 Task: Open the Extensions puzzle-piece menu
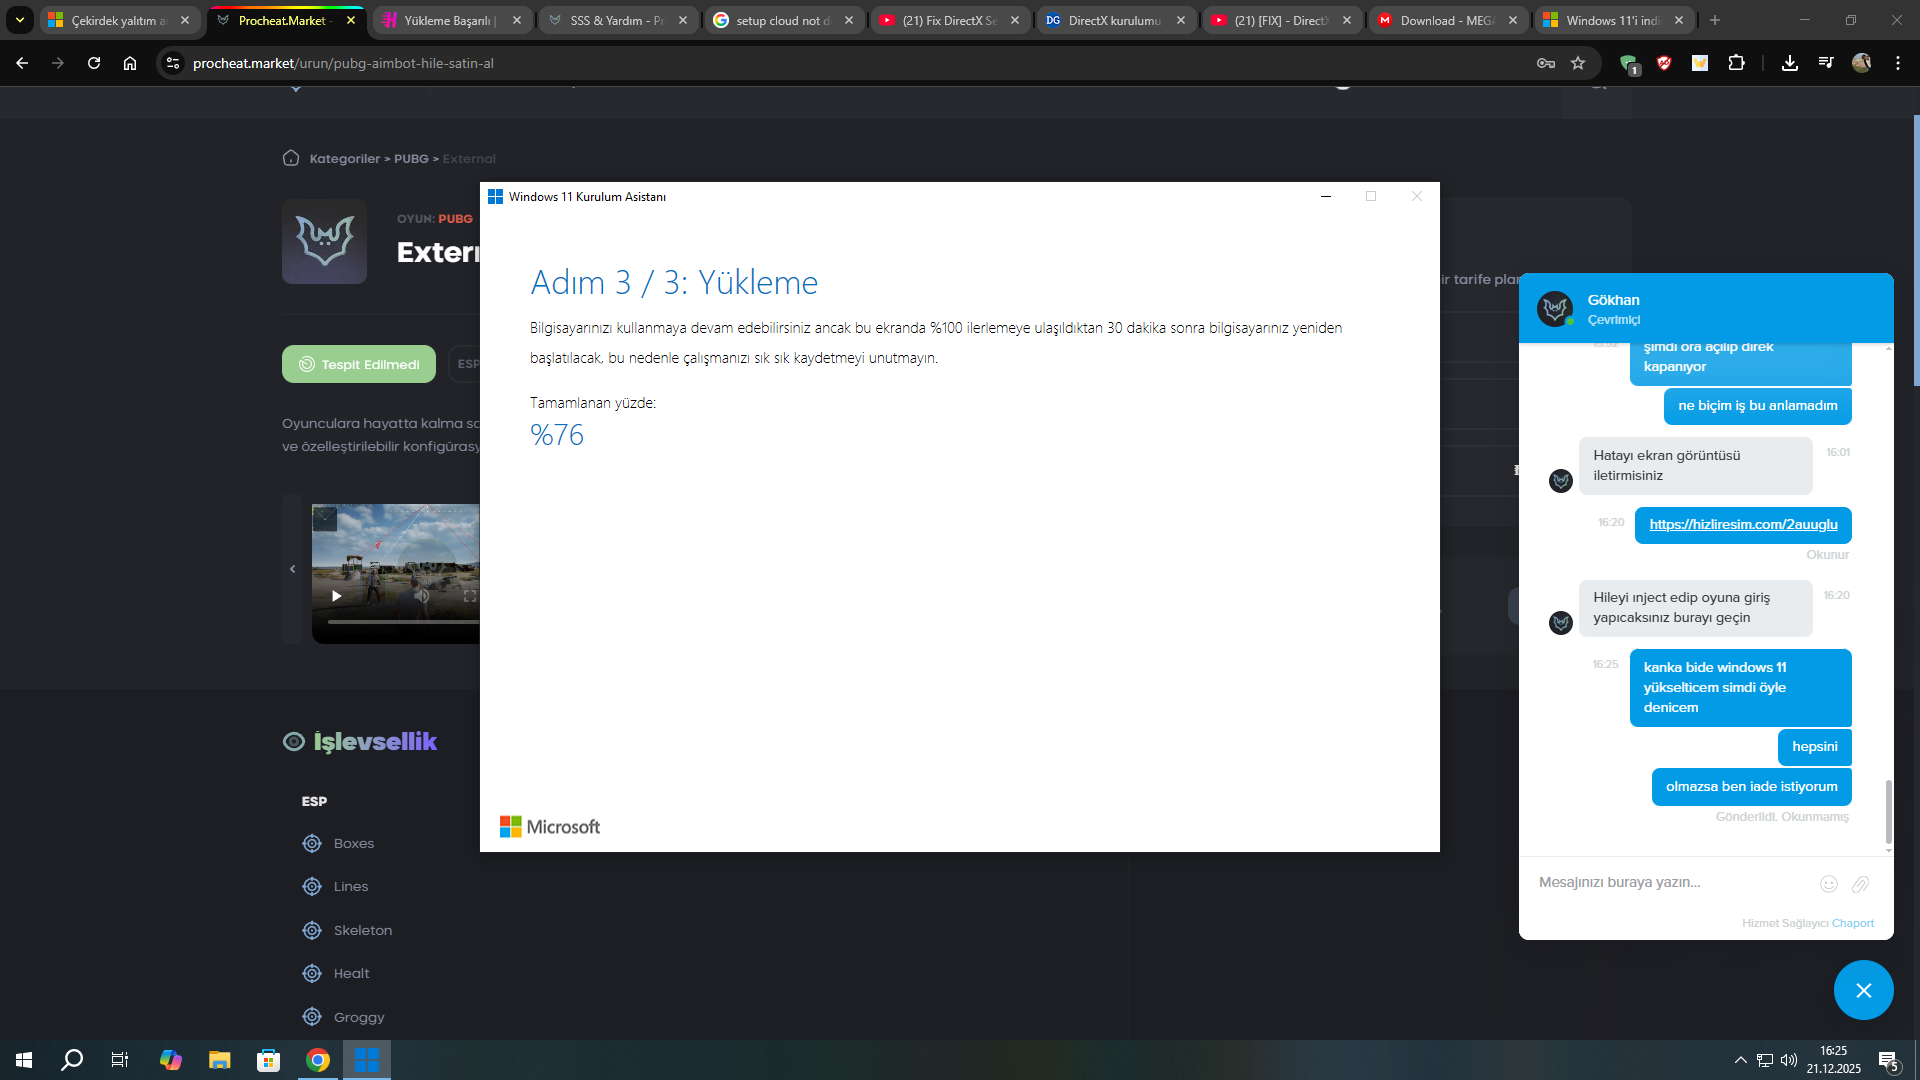1737,63
